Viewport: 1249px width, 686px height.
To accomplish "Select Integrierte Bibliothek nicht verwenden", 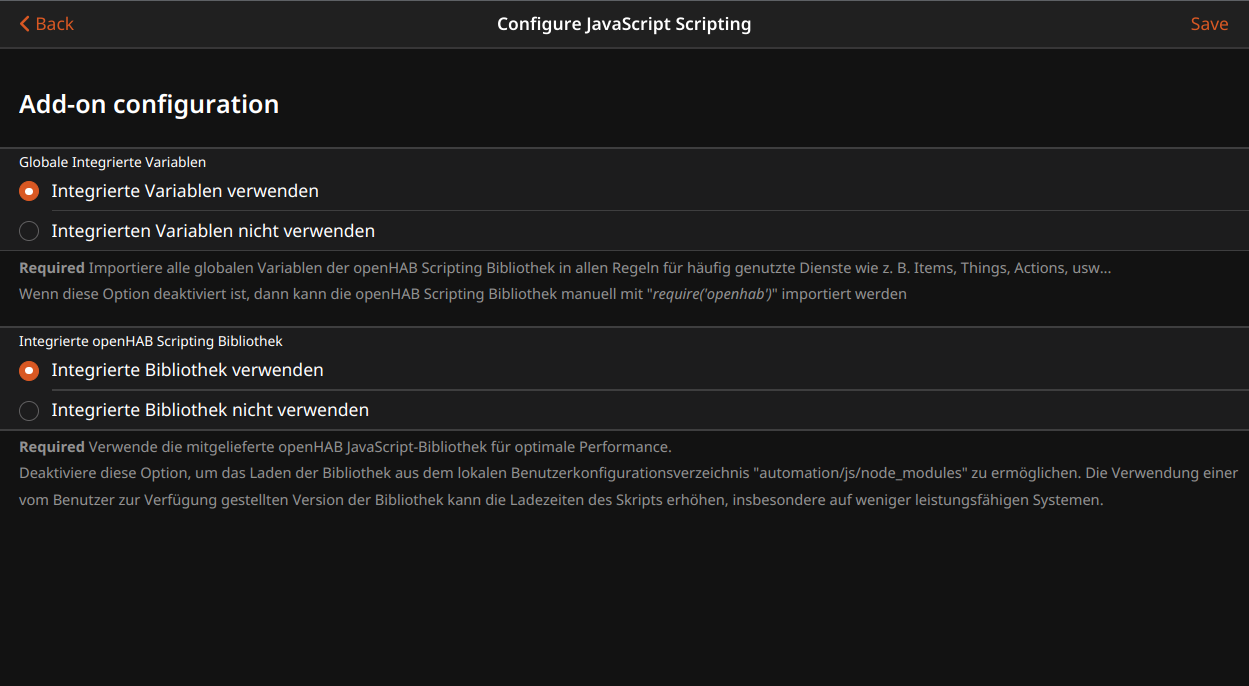I will click(29, 410).
